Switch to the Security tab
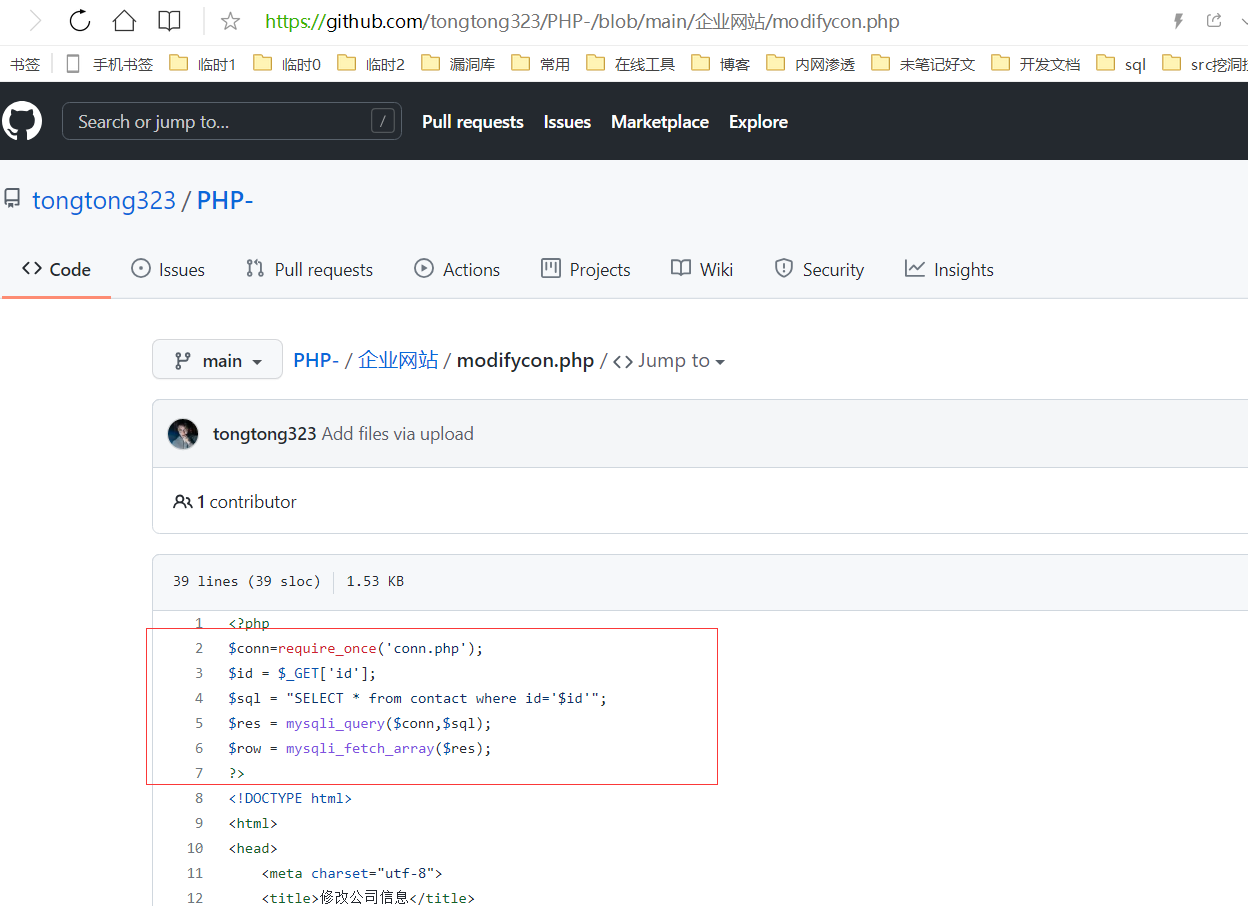Viewport: 1248px width, 906px height. click(x=819, y=269)
